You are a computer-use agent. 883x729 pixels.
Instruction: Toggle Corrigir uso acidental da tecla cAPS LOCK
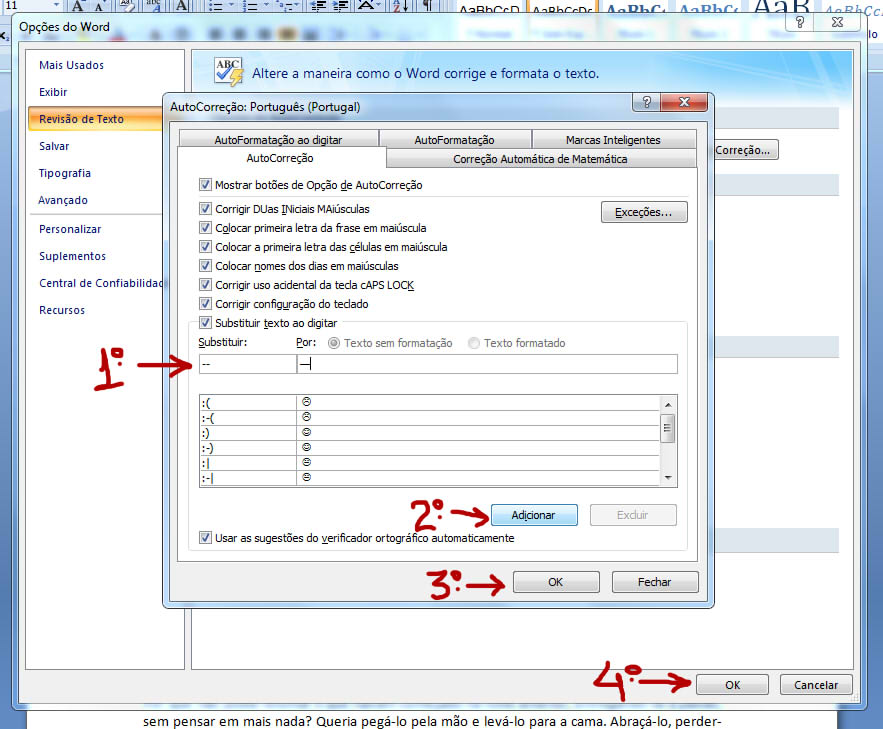pyautogui.click(x=205, y=285)
